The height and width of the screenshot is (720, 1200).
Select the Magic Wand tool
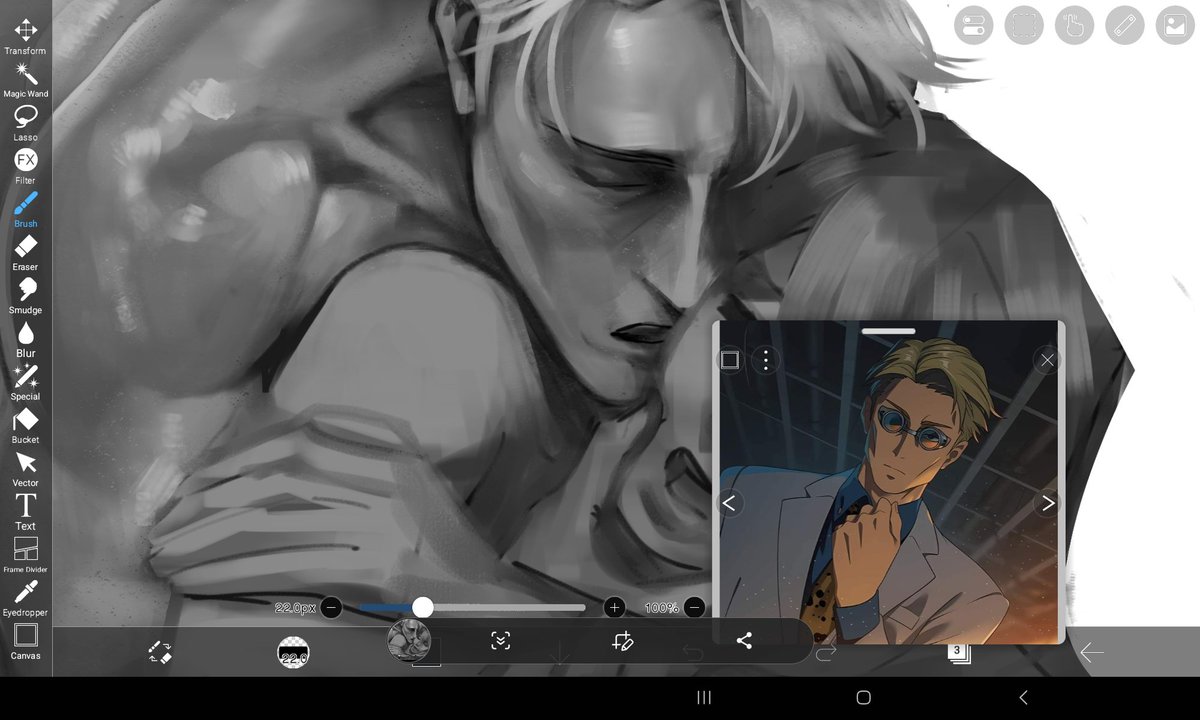pyautogui.click(x=25, y=80)
